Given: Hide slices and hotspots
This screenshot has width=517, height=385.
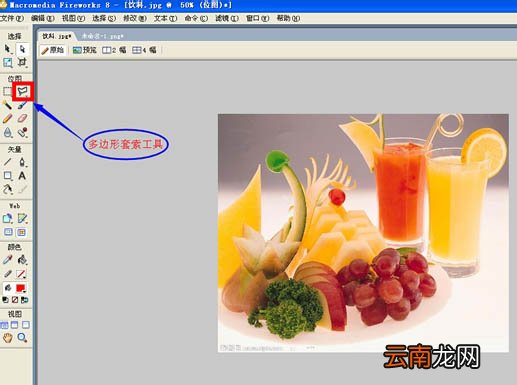Looking at the screenshot, I should coord(8,232).
